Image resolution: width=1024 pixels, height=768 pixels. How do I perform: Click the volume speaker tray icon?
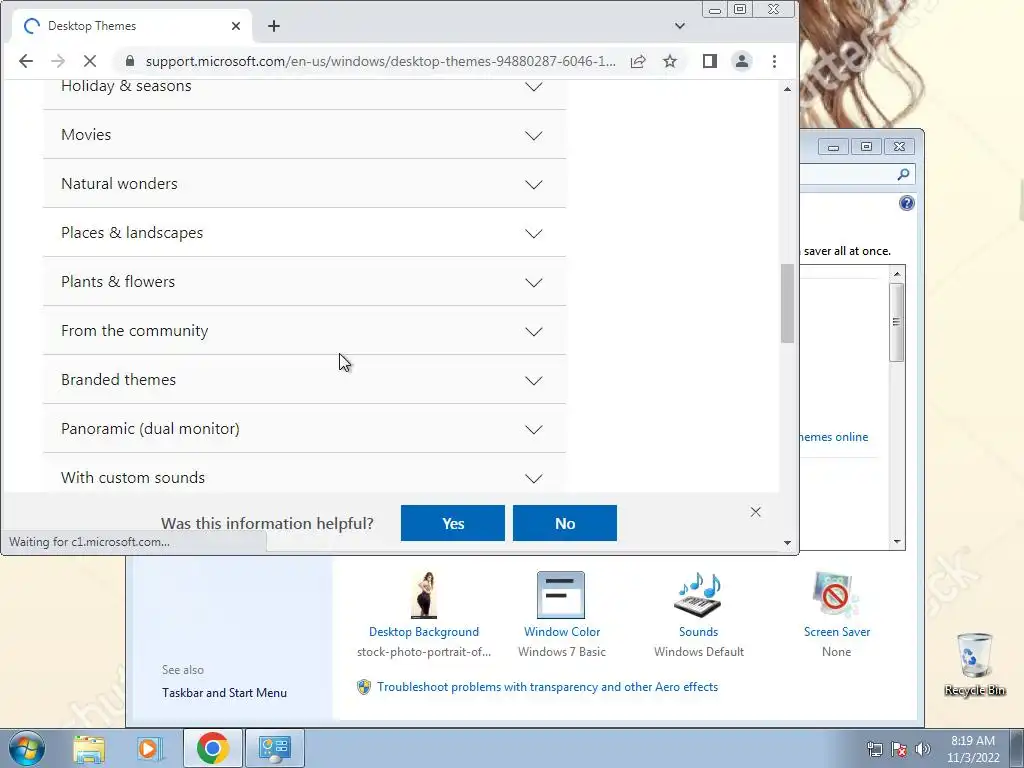click(x=923, y=749)
